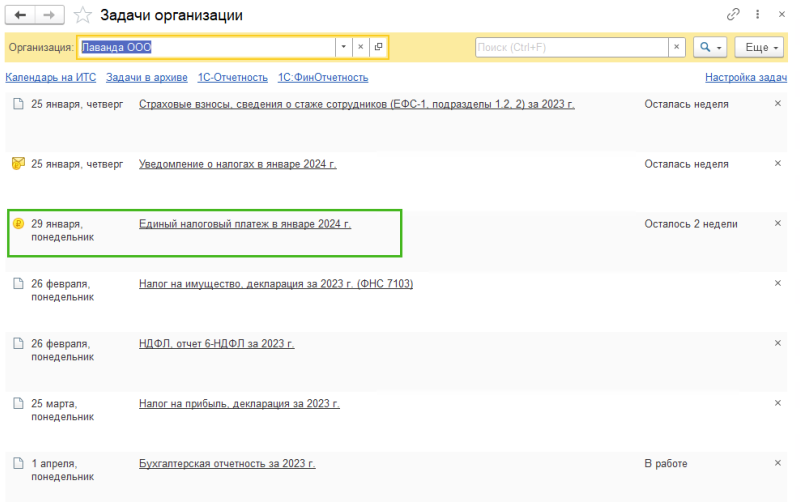Clear the Организация field with its X

361,47
